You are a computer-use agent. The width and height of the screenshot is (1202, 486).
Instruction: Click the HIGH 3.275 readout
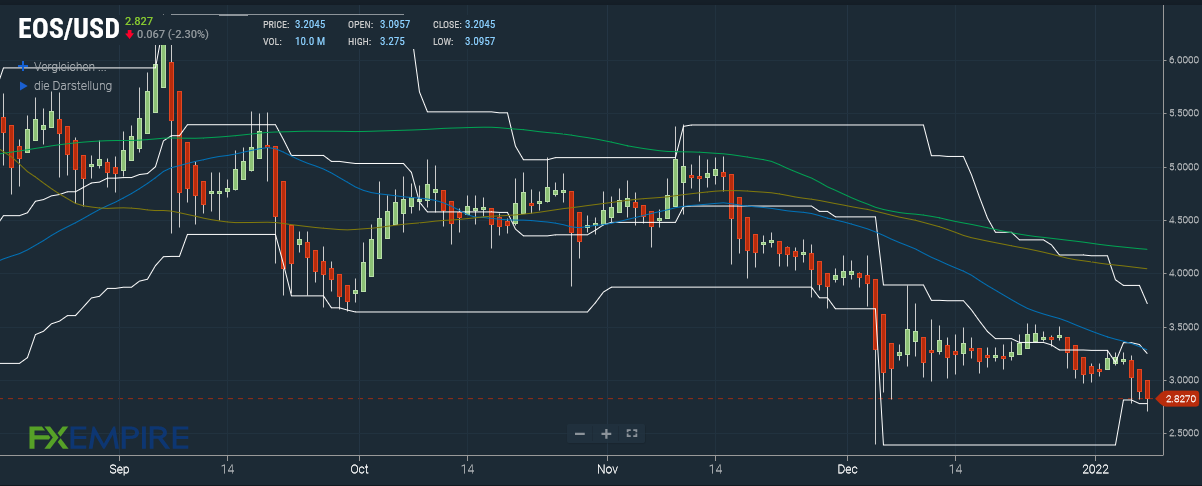click(x=378, y=41)
